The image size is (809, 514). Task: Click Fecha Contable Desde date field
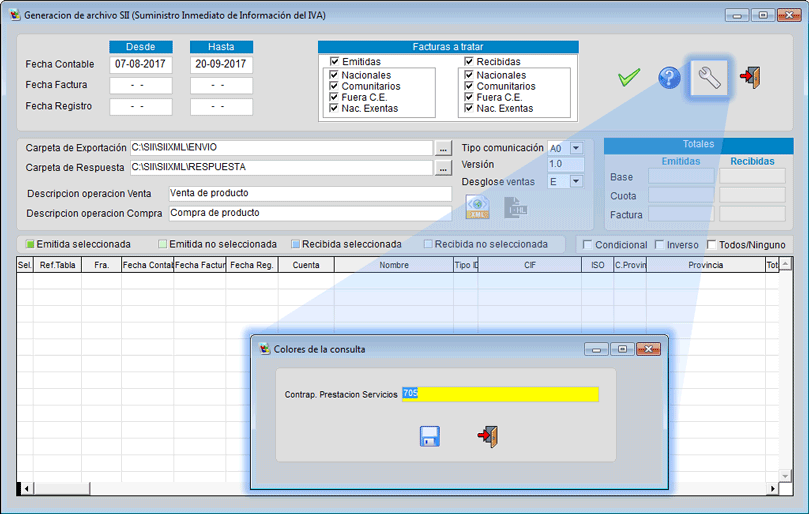point(140,65)
